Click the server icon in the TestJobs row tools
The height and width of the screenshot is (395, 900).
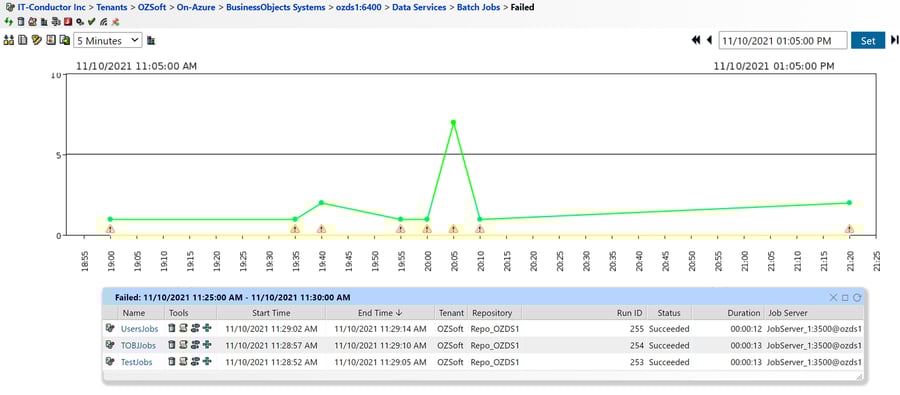coord(195,362)
